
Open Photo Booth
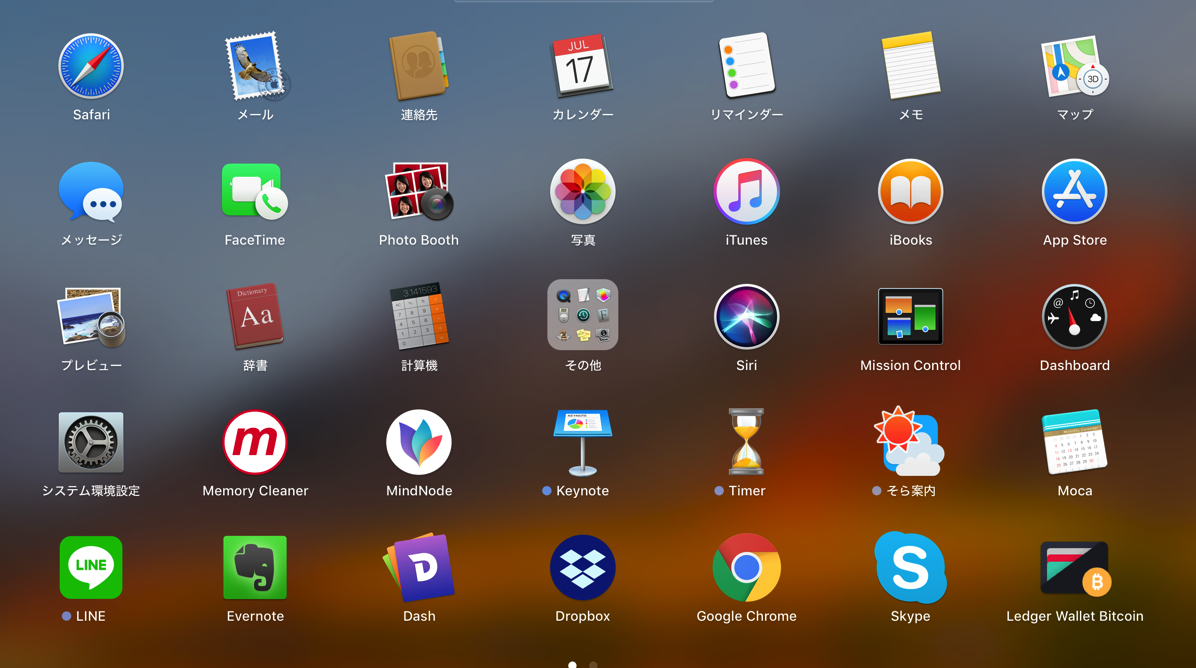click(419, 191)
